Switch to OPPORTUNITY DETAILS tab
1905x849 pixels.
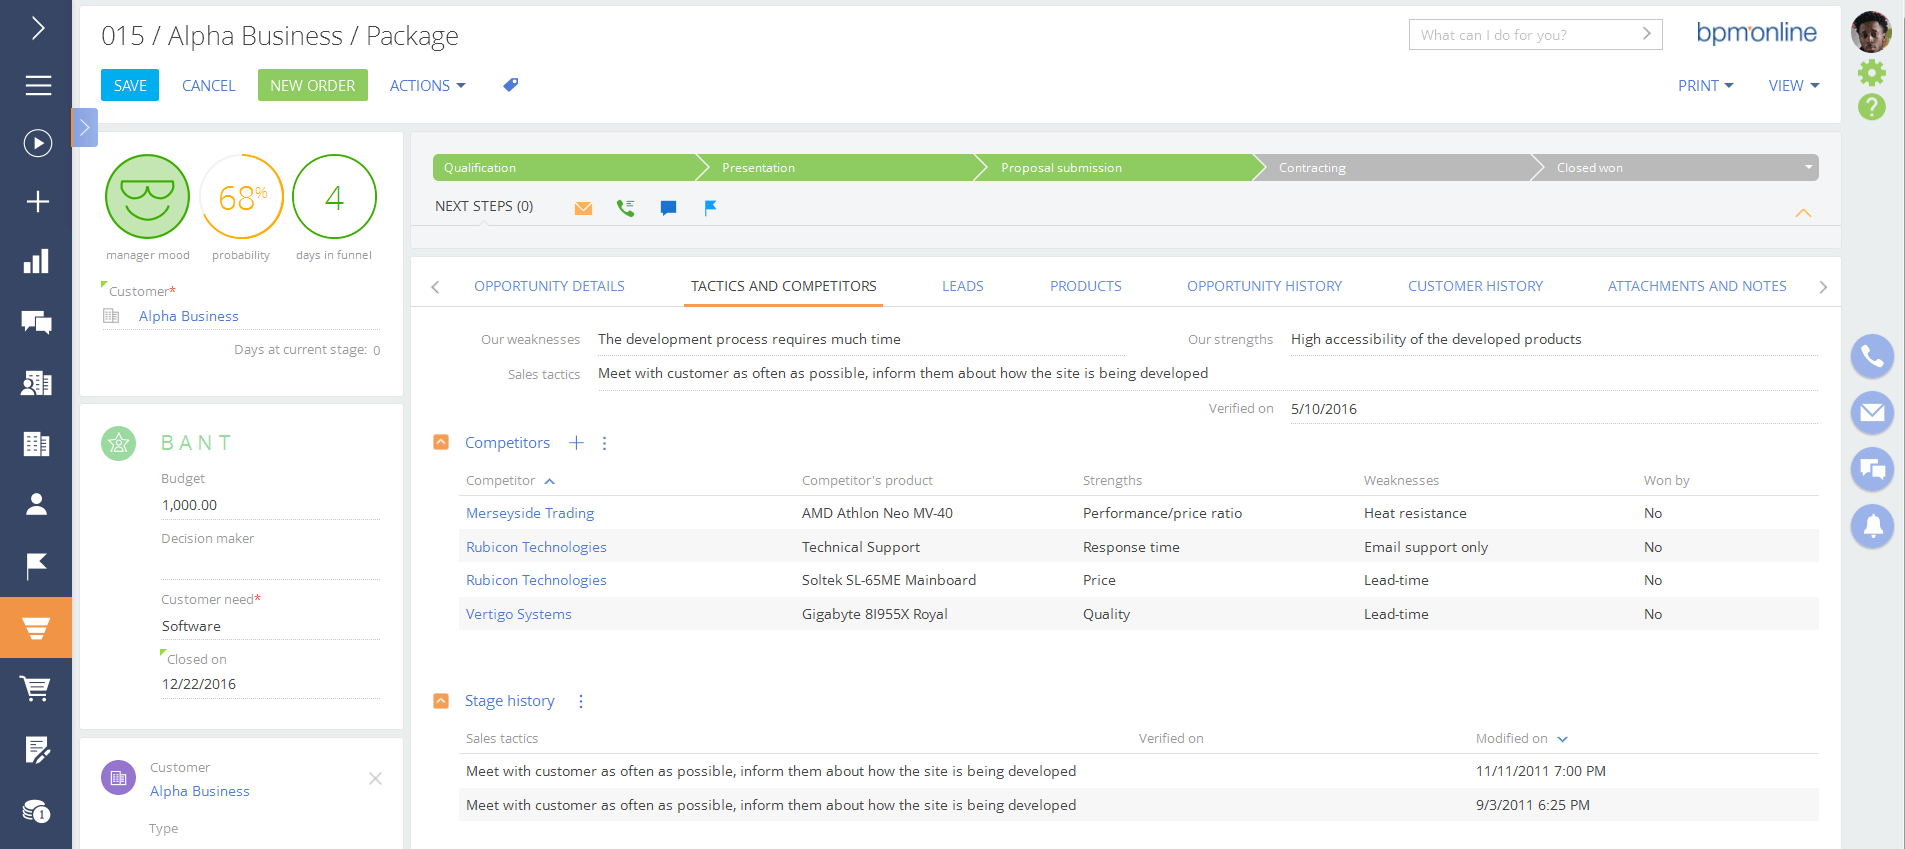point(549,286)
